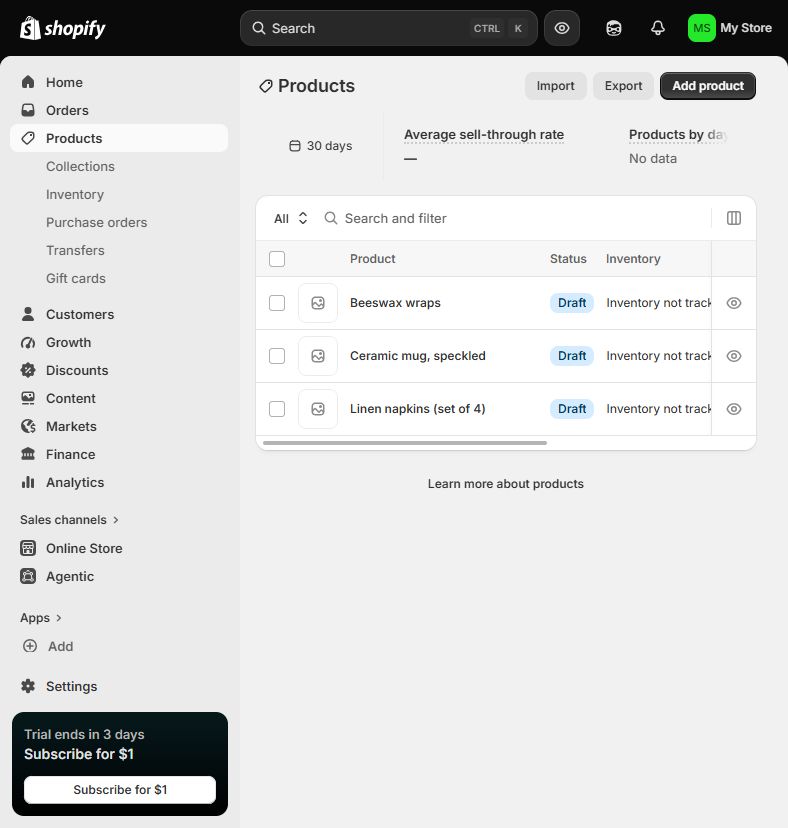
Task: Expand the Apps section
Action: 41,618
